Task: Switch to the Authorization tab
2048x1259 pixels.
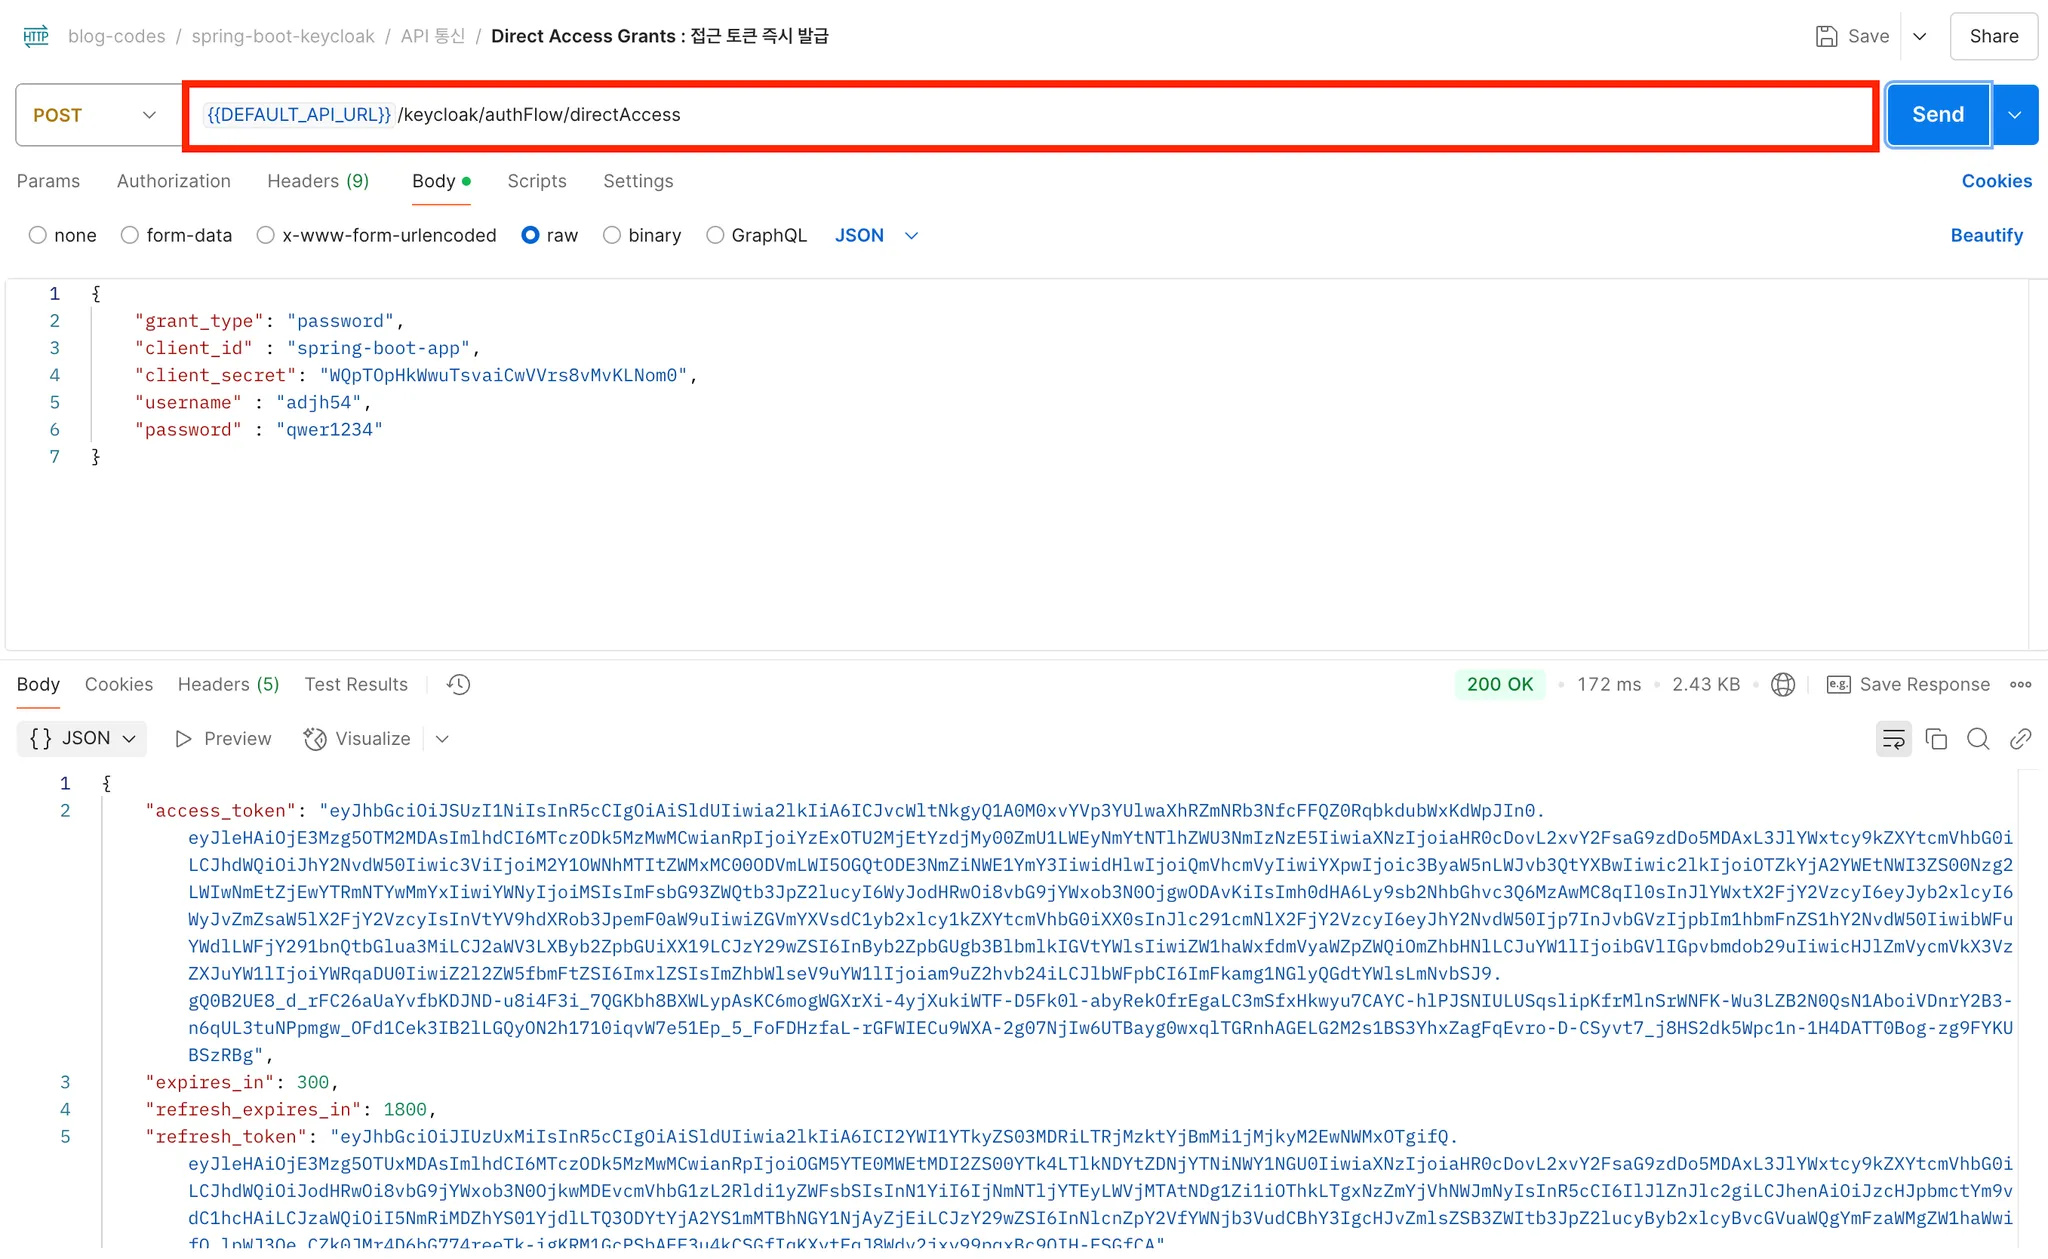Action: click(x=174, y=181)
